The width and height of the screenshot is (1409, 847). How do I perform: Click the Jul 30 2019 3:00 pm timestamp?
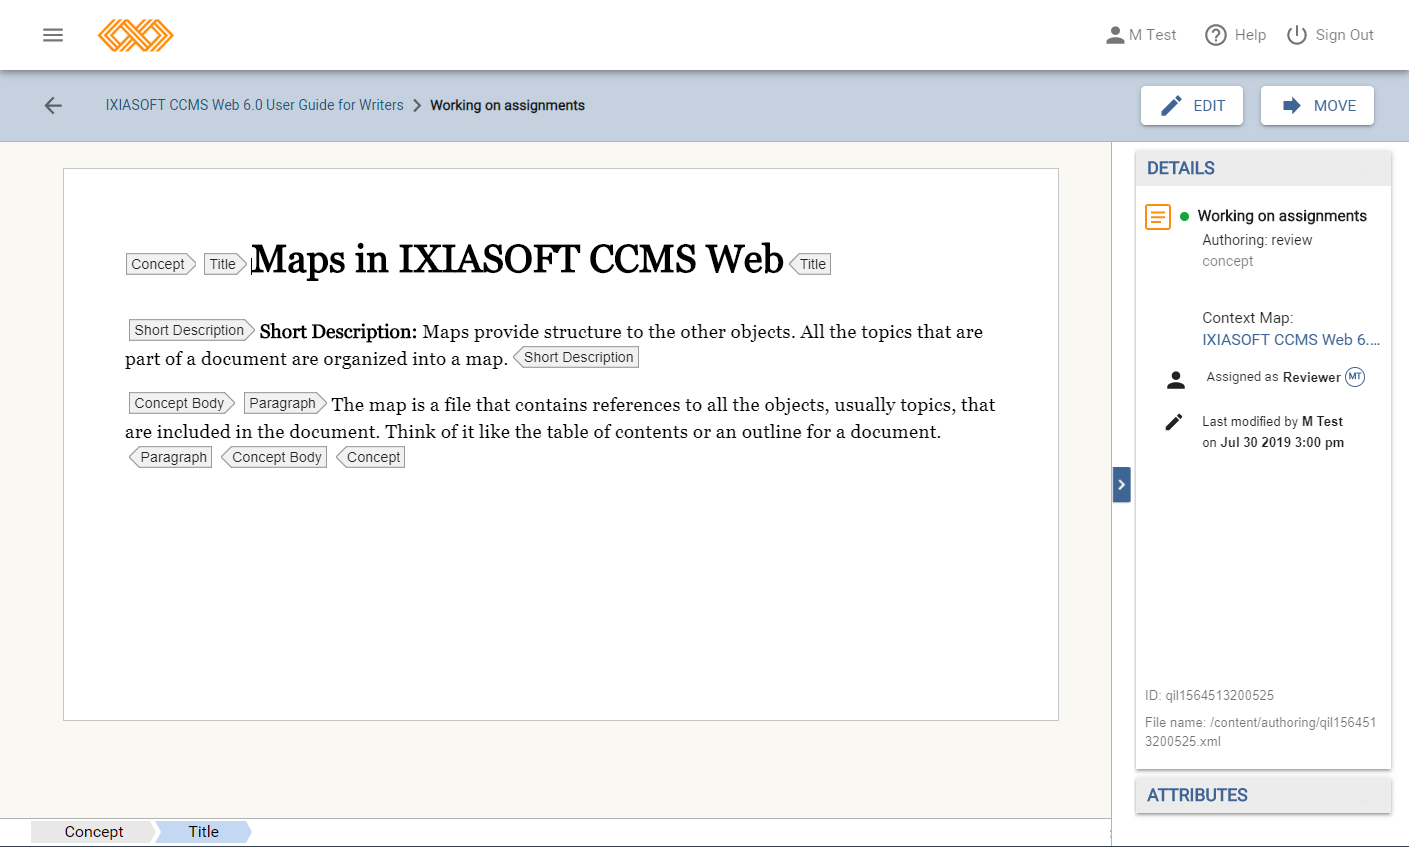pyautogui.click(x=1282, y=443)
